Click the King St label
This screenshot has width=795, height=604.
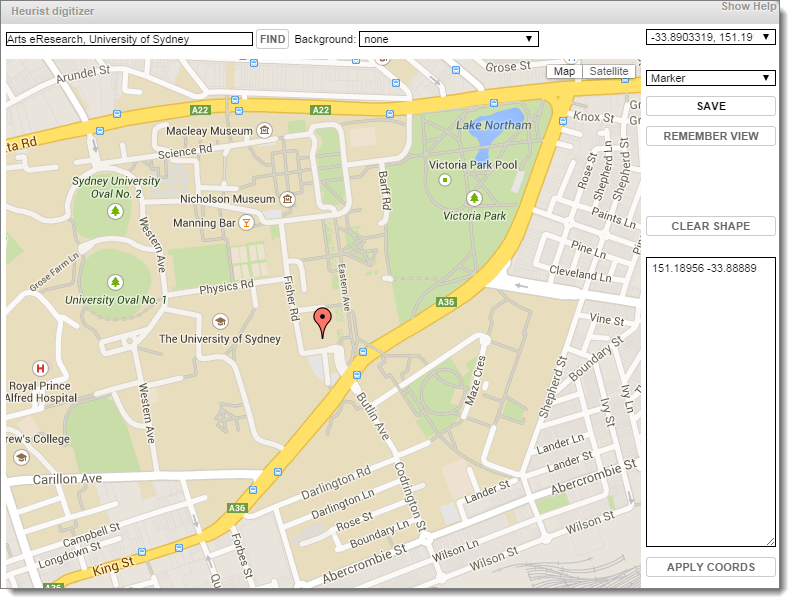(114, 565)
